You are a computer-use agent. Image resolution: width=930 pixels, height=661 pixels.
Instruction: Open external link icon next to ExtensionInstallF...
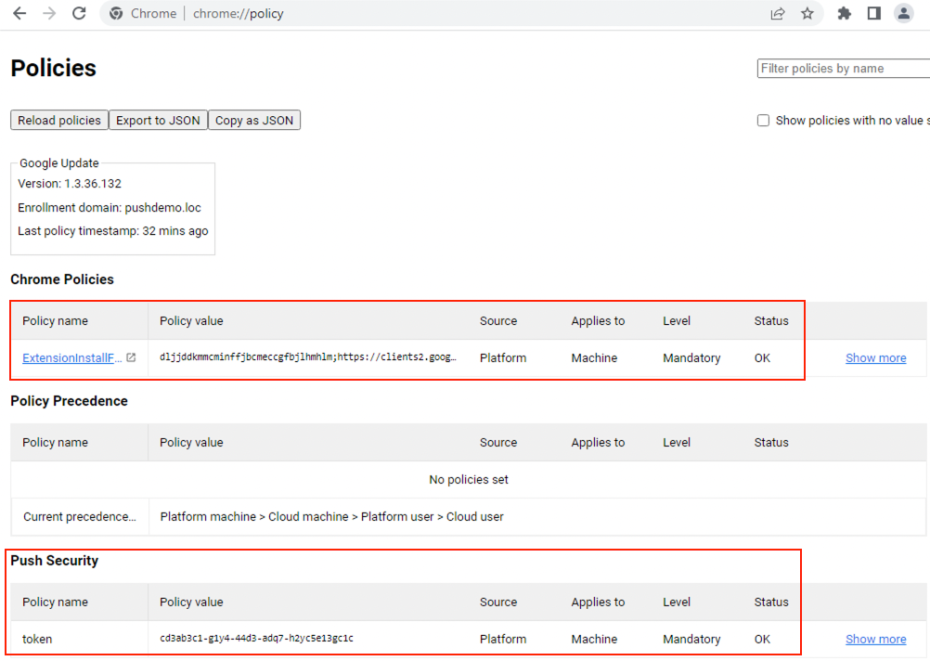(x=131, y=357)
